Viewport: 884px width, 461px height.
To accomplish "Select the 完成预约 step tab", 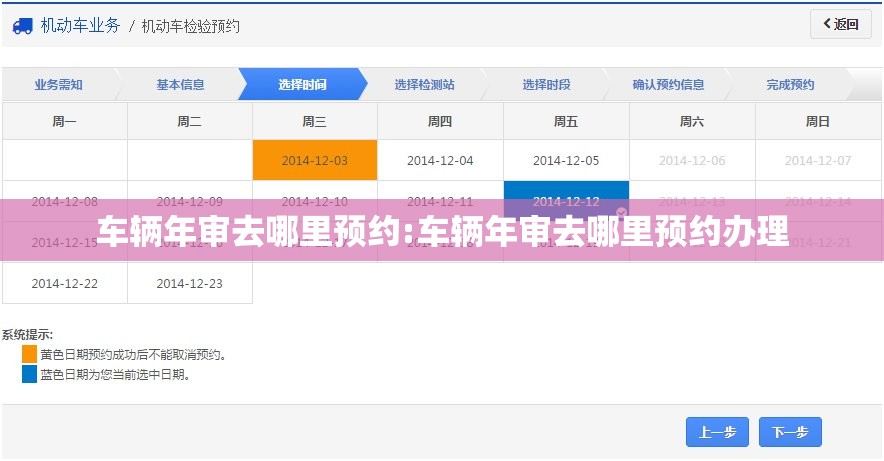I will click(x=790, y=85).
